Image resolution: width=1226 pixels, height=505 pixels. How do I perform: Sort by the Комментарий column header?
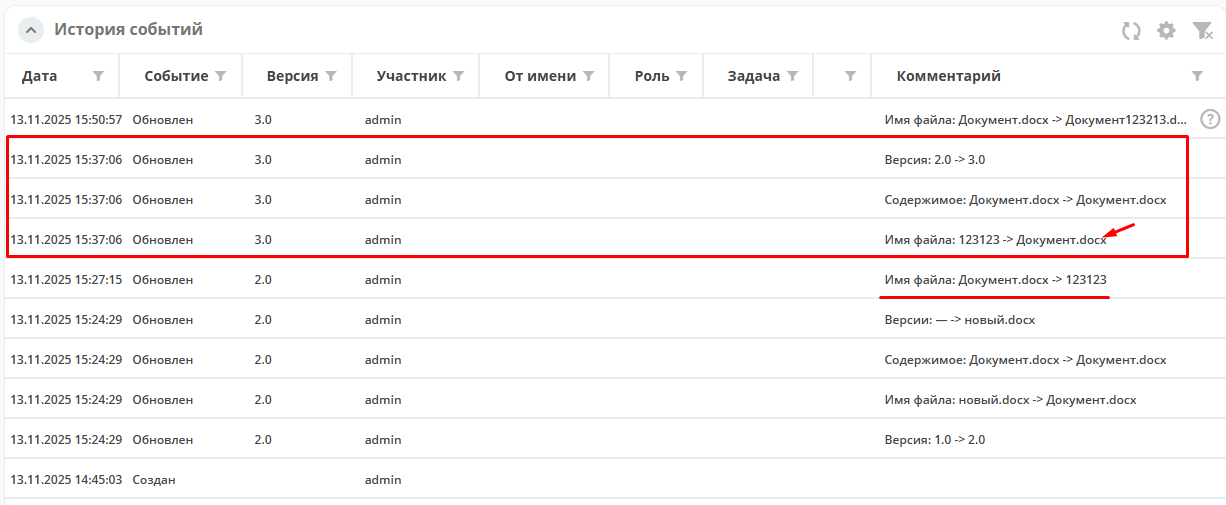click(x=948, y=76)
